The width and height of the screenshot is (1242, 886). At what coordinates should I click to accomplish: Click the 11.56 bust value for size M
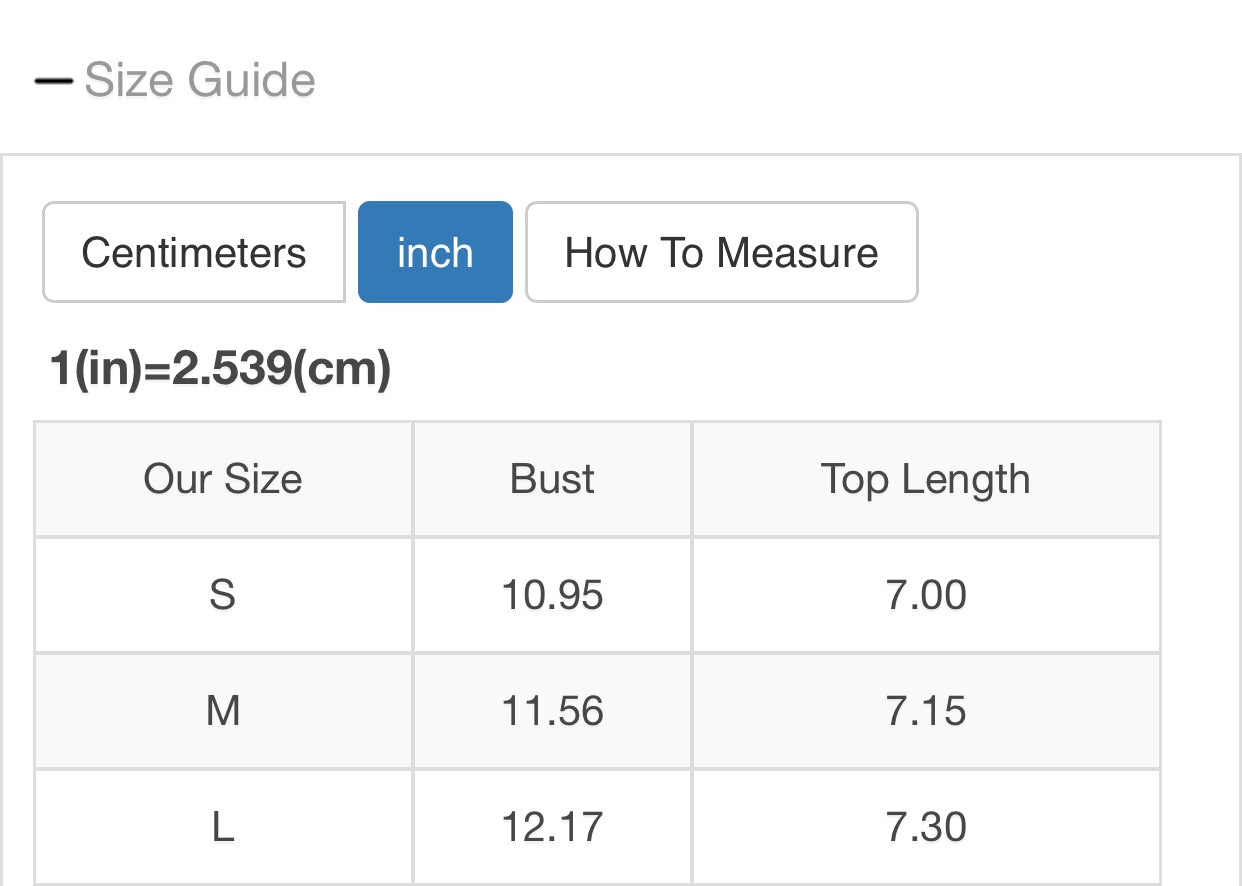pyautogui.click(x=552, y=711)
